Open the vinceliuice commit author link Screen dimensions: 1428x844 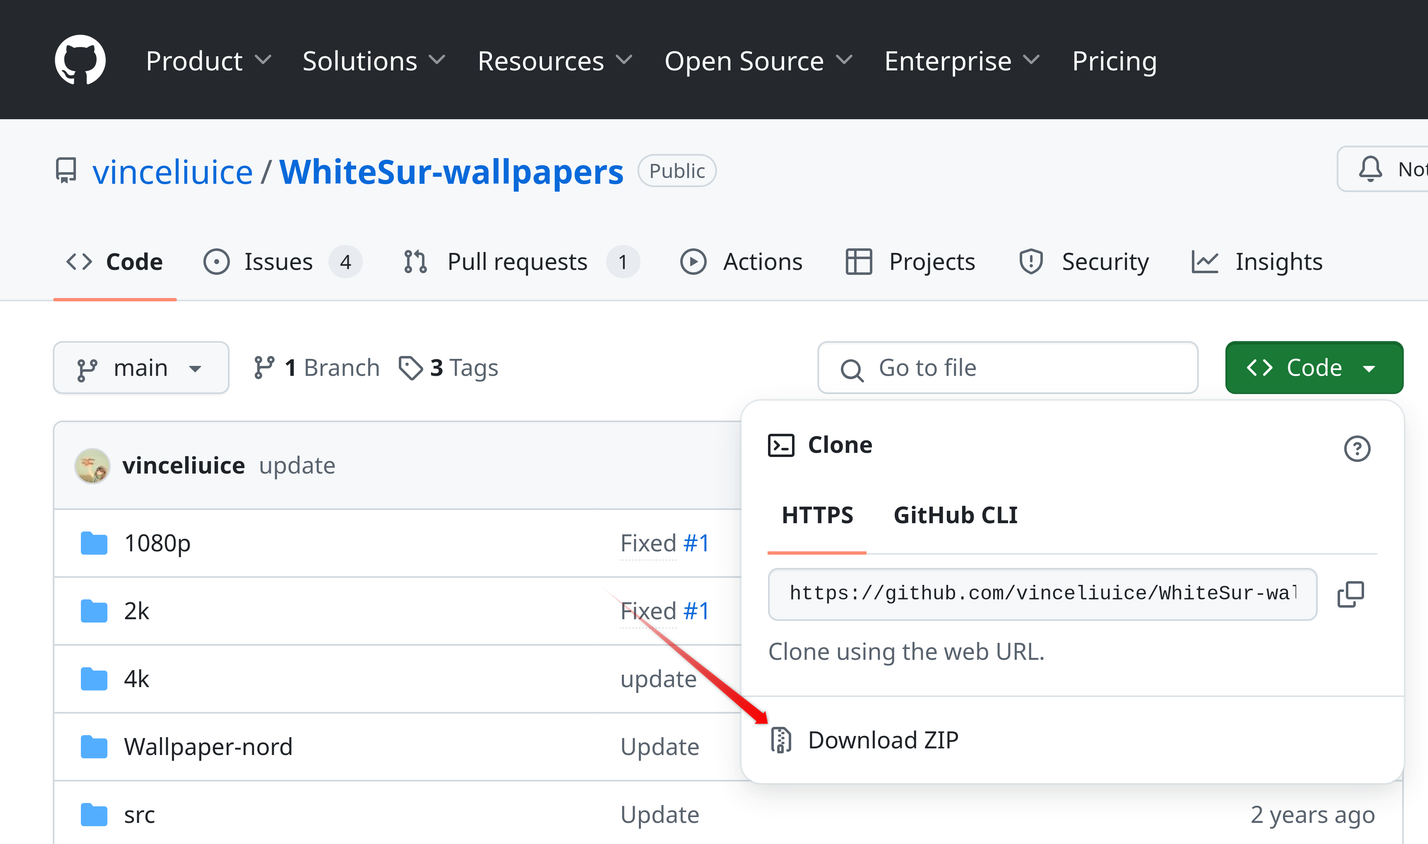coord(183,466)
